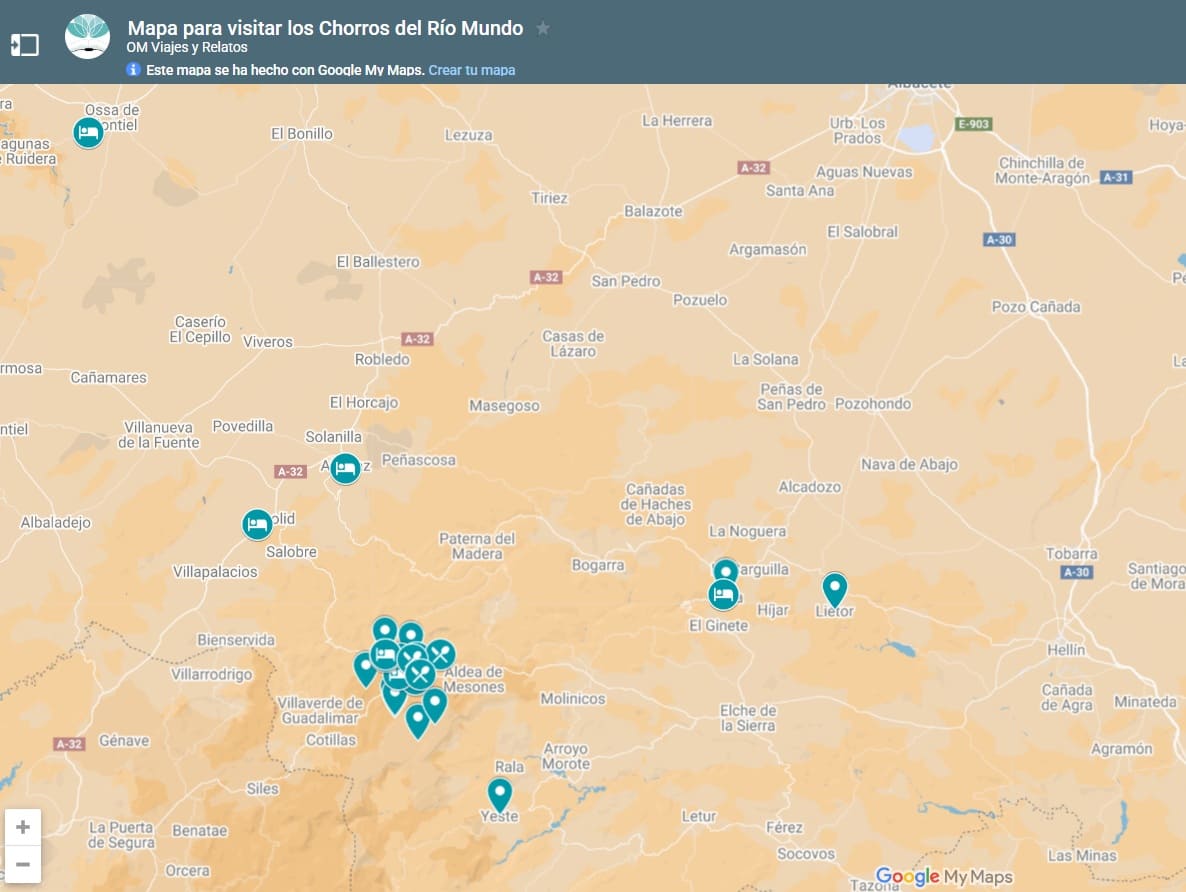Open the side panel toggle icon
This screenshot has height=892, width=1186.
[24, 45]
